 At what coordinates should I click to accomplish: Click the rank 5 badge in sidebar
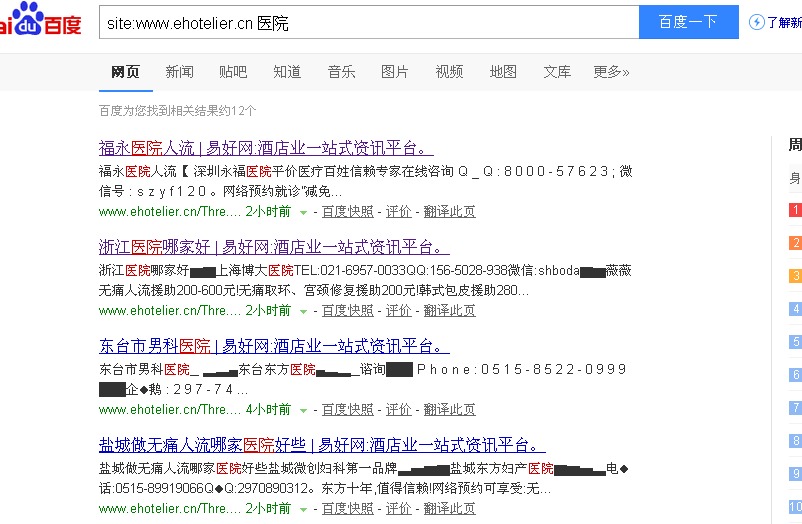(795, 342)
